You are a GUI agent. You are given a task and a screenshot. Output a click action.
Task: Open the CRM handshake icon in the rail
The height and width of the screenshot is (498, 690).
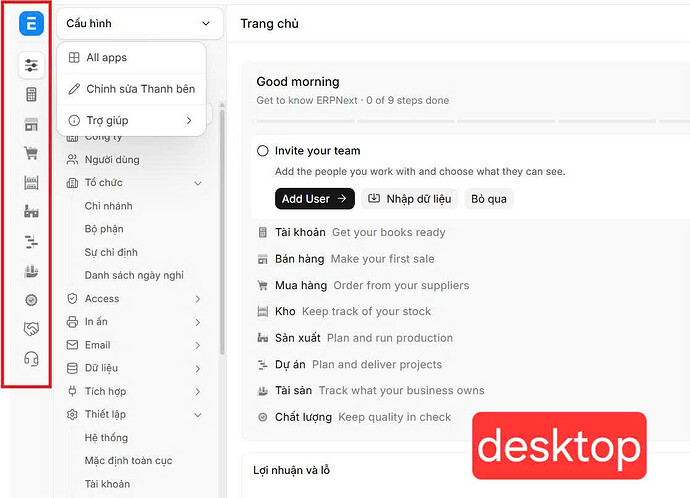click(x=31, y=329)
